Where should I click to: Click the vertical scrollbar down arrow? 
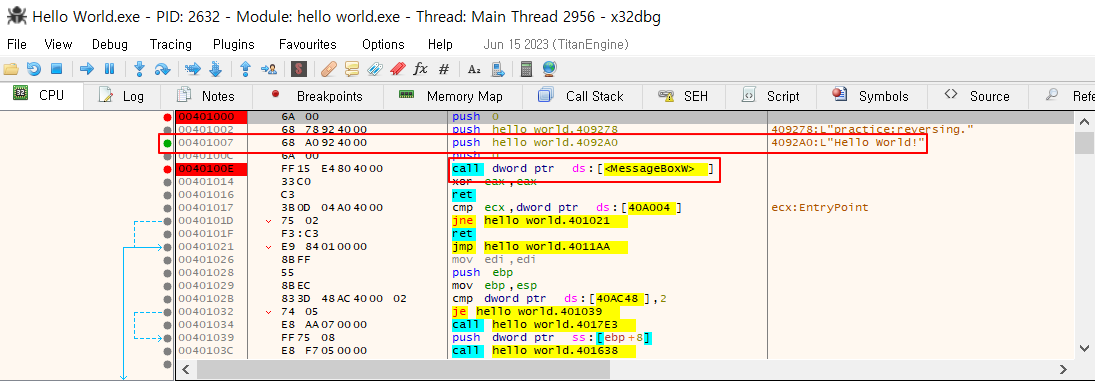(x=1084, y=349)
